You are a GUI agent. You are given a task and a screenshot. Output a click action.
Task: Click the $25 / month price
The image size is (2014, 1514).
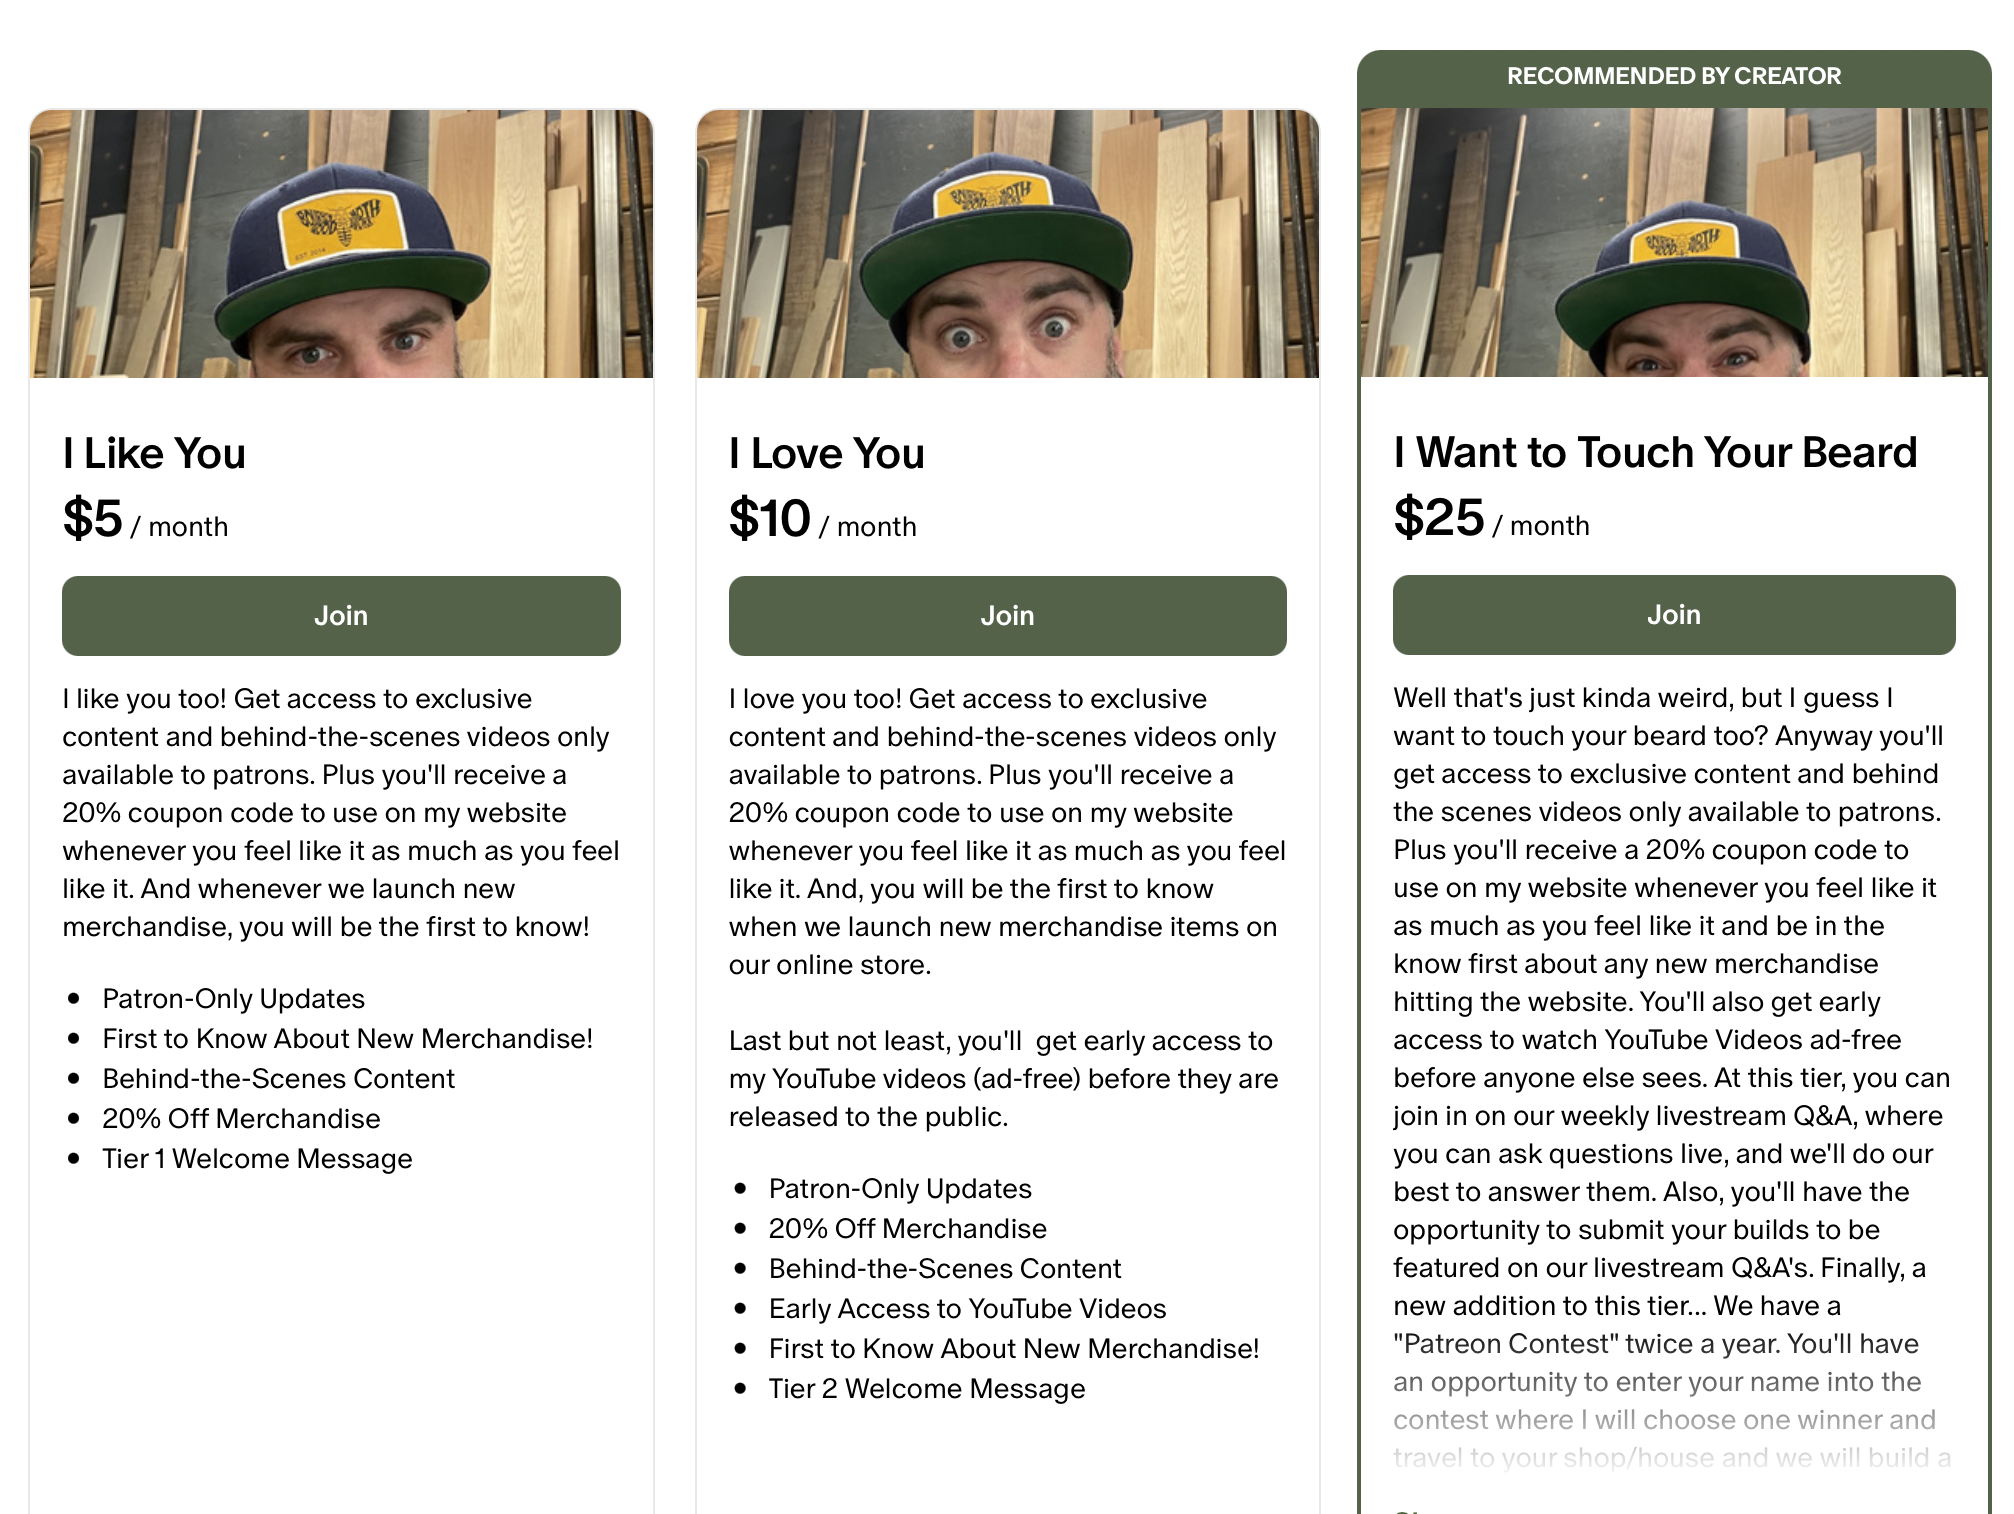[x=1491, y=519]
